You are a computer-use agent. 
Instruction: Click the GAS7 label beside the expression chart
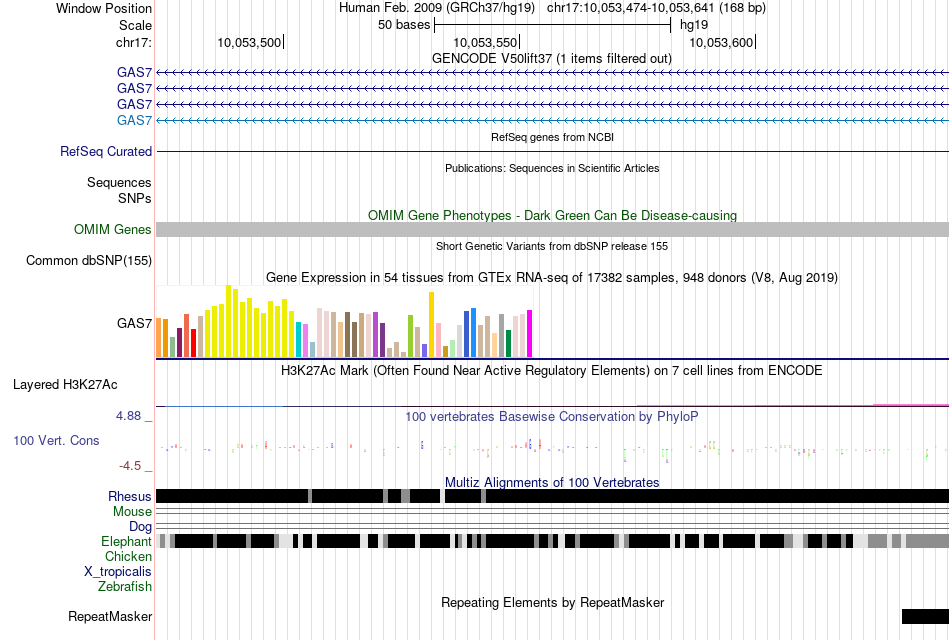point(135,323)
